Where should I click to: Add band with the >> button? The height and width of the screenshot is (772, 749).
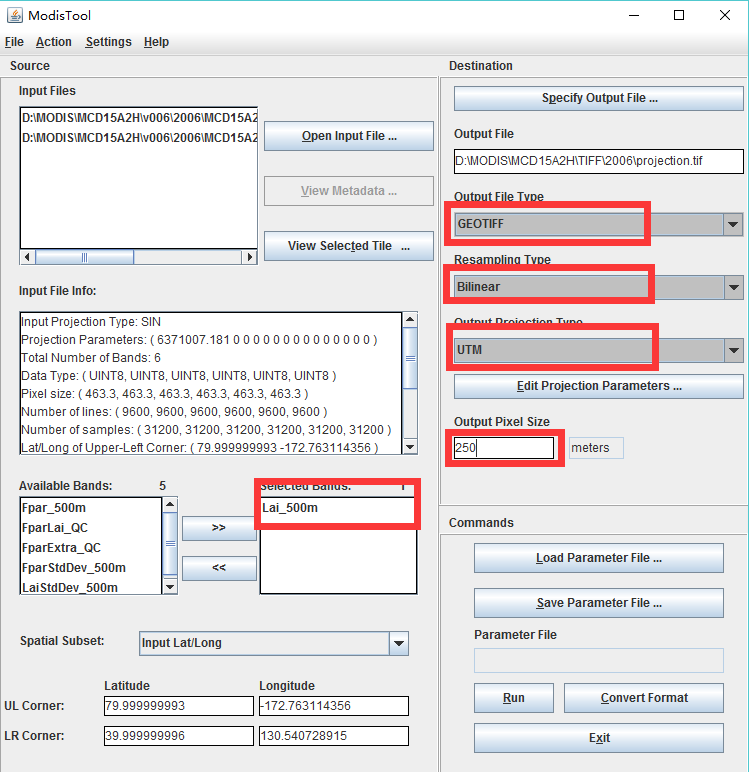(219, 528)
